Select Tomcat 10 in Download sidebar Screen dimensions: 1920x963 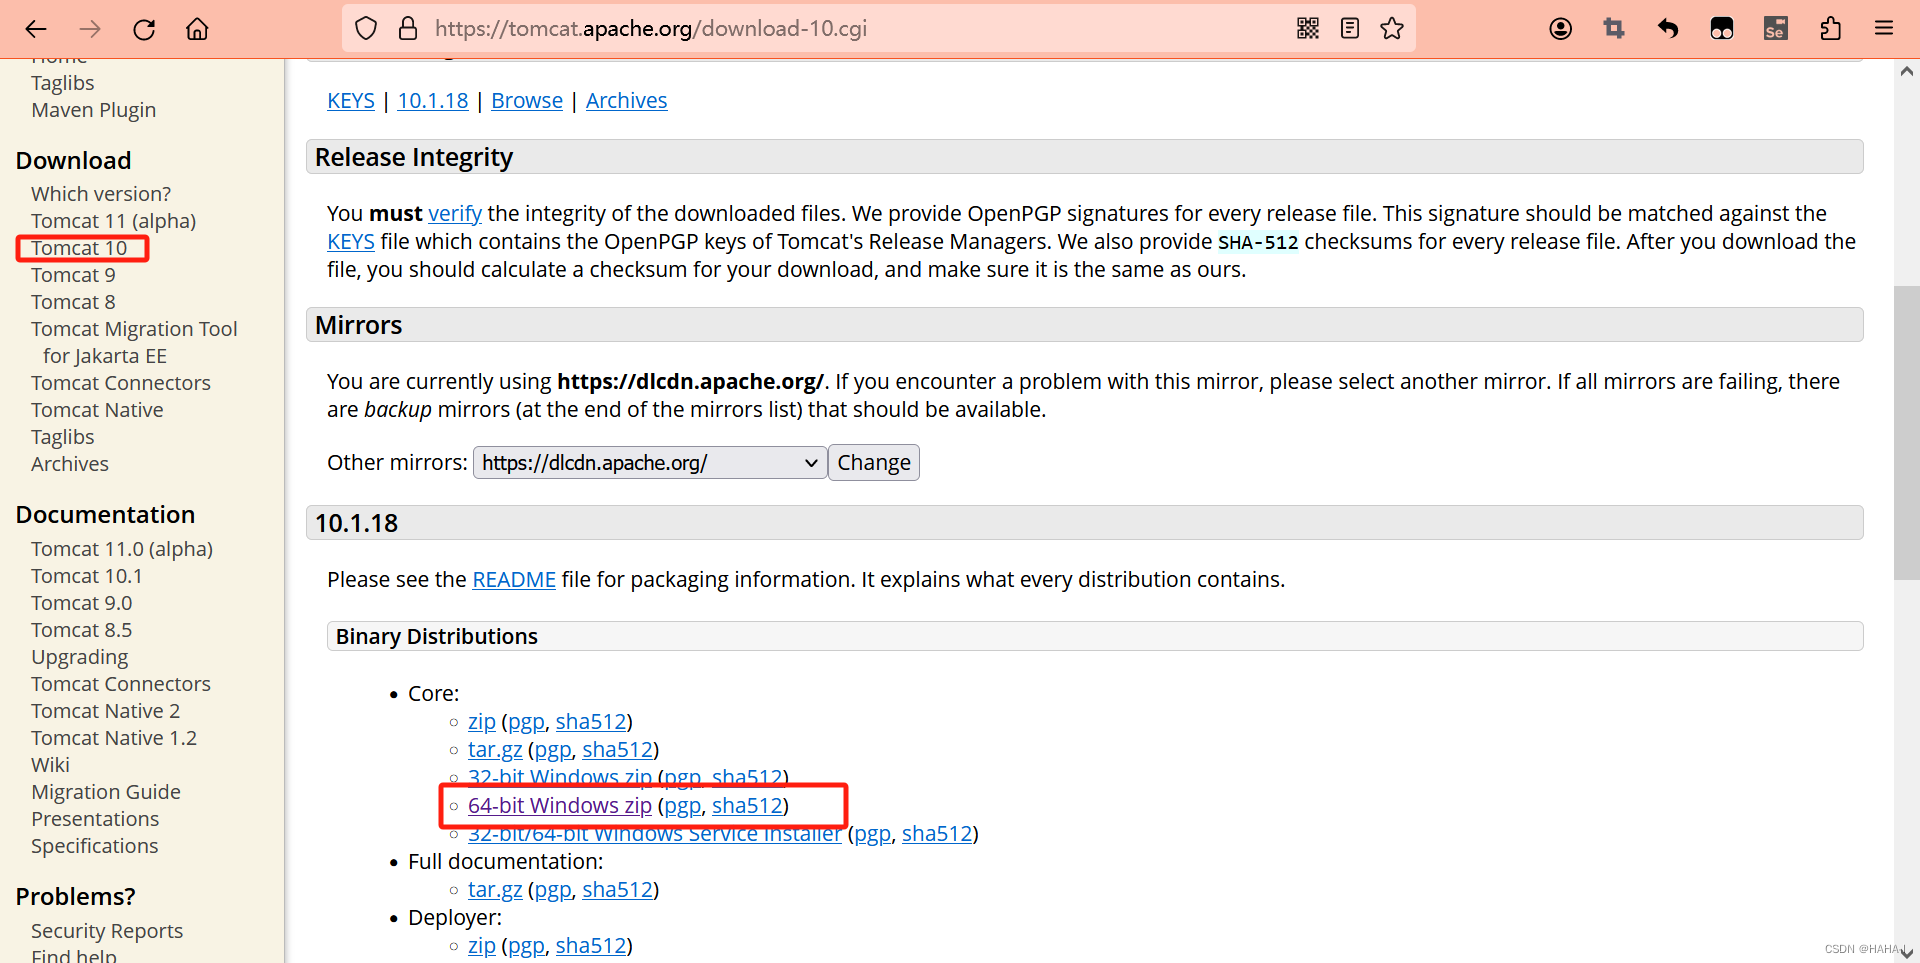coord(79,248)
